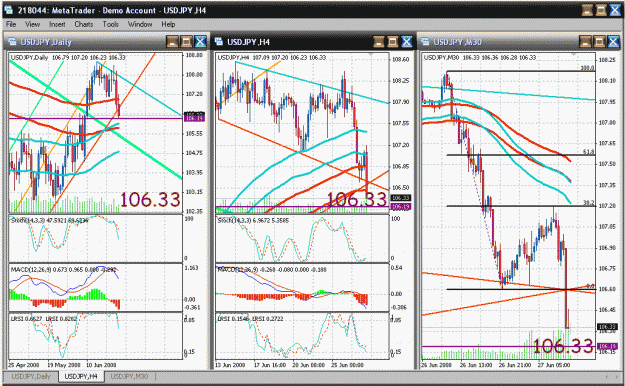625x386 pixels.
Task: Click the purple price tag on H4 price scale
Action: [x=401, y=207]
